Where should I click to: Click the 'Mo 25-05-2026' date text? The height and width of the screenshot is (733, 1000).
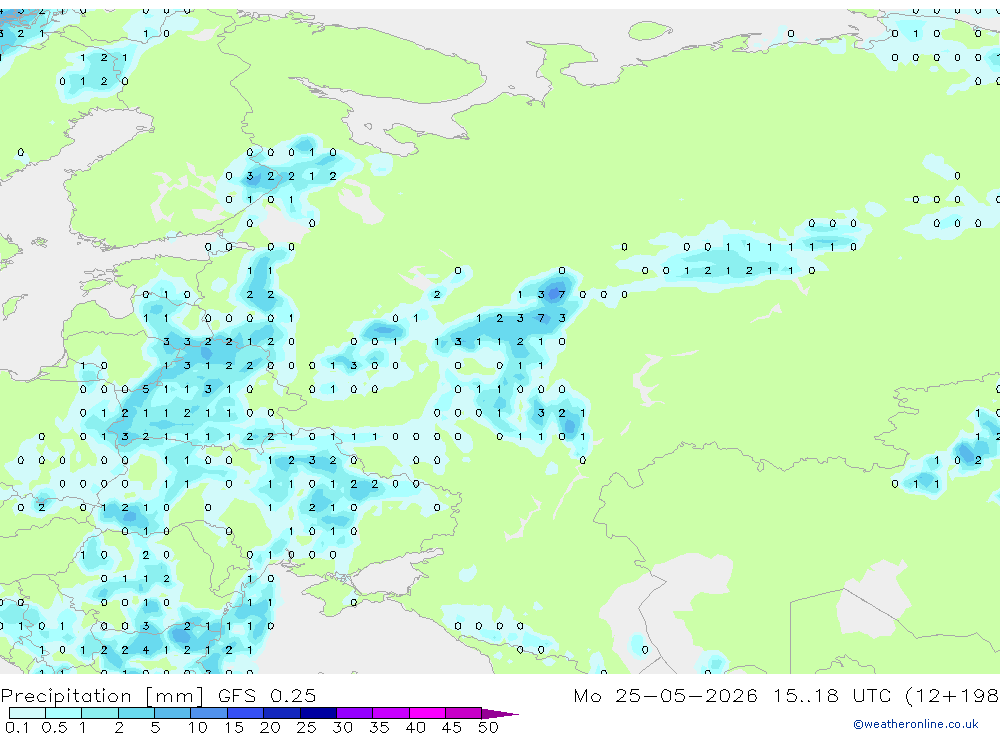click(x=666, y=695)
